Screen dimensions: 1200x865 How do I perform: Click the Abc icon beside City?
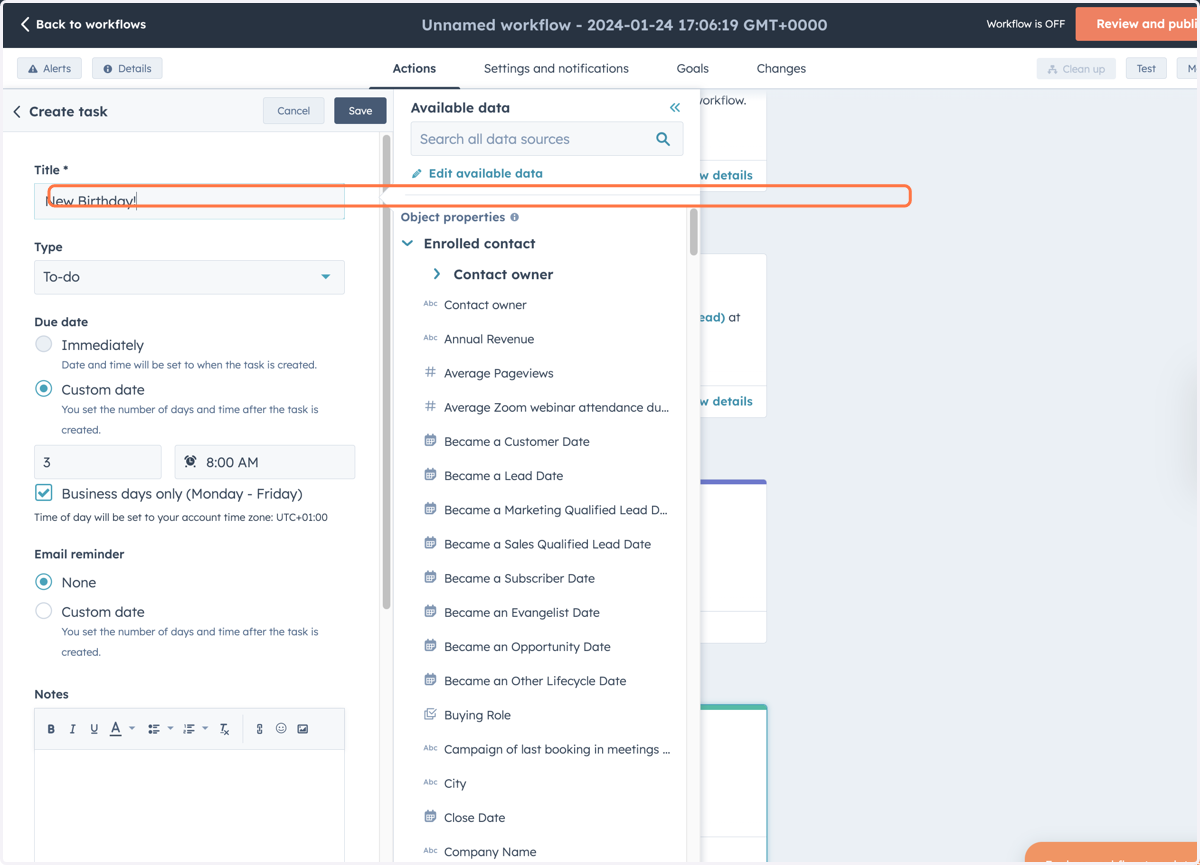click(430, 782)
